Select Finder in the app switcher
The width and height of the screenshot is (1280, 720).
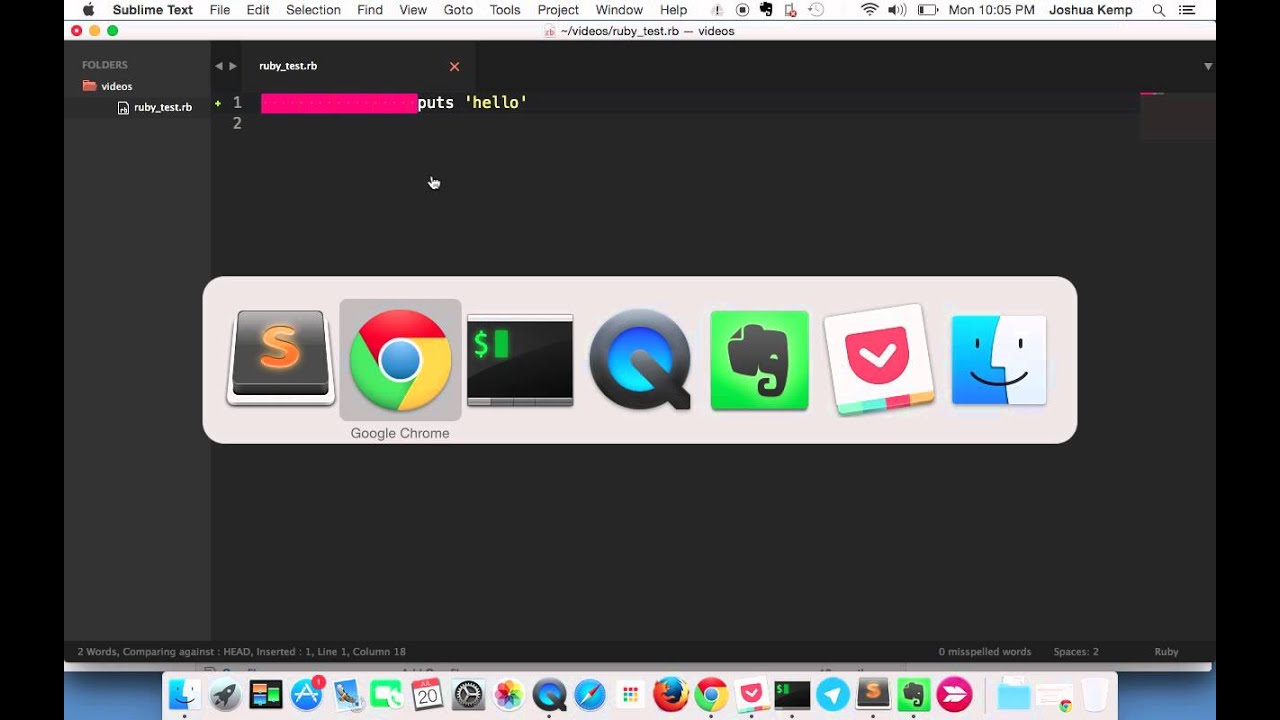click(999, 360)
